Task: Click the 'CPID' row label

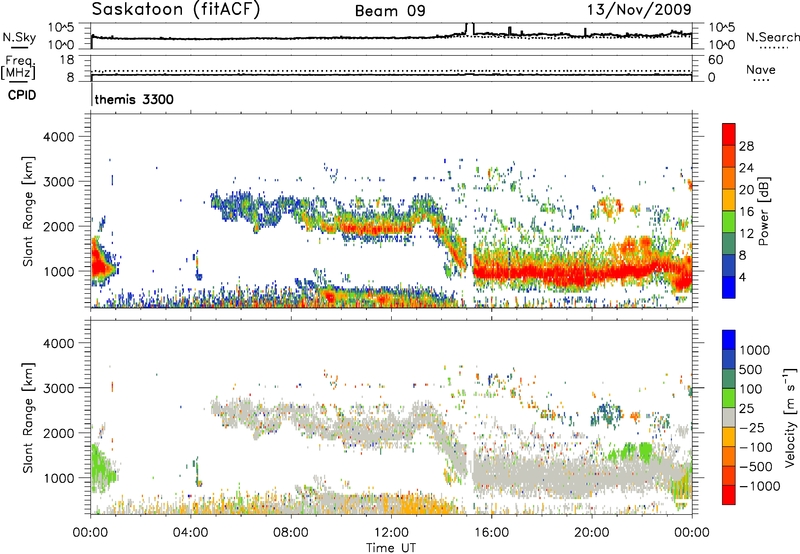Action: pos(22,95)
